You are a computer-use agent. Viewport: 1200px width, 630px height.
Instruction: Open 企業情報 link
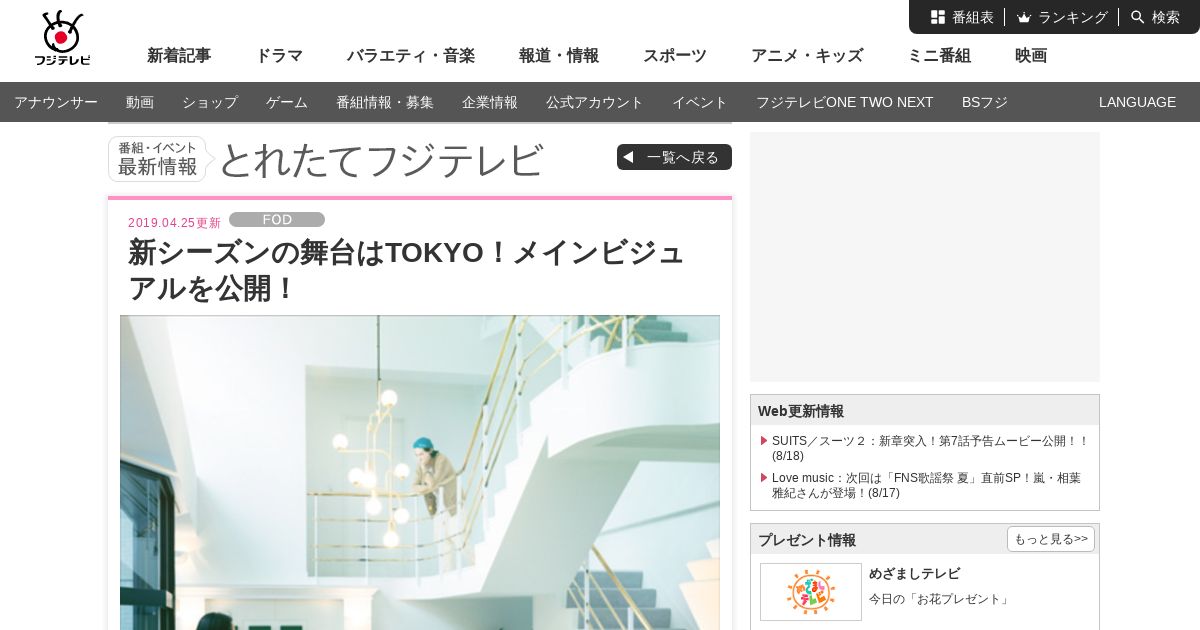pos(490,102)
